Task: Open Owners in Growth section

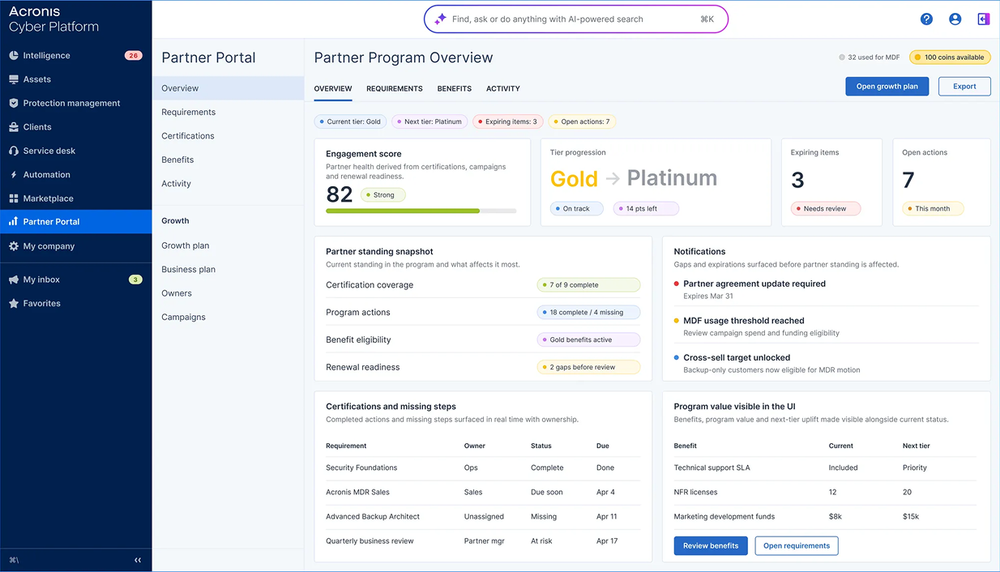Action: [x=228, y=293]
